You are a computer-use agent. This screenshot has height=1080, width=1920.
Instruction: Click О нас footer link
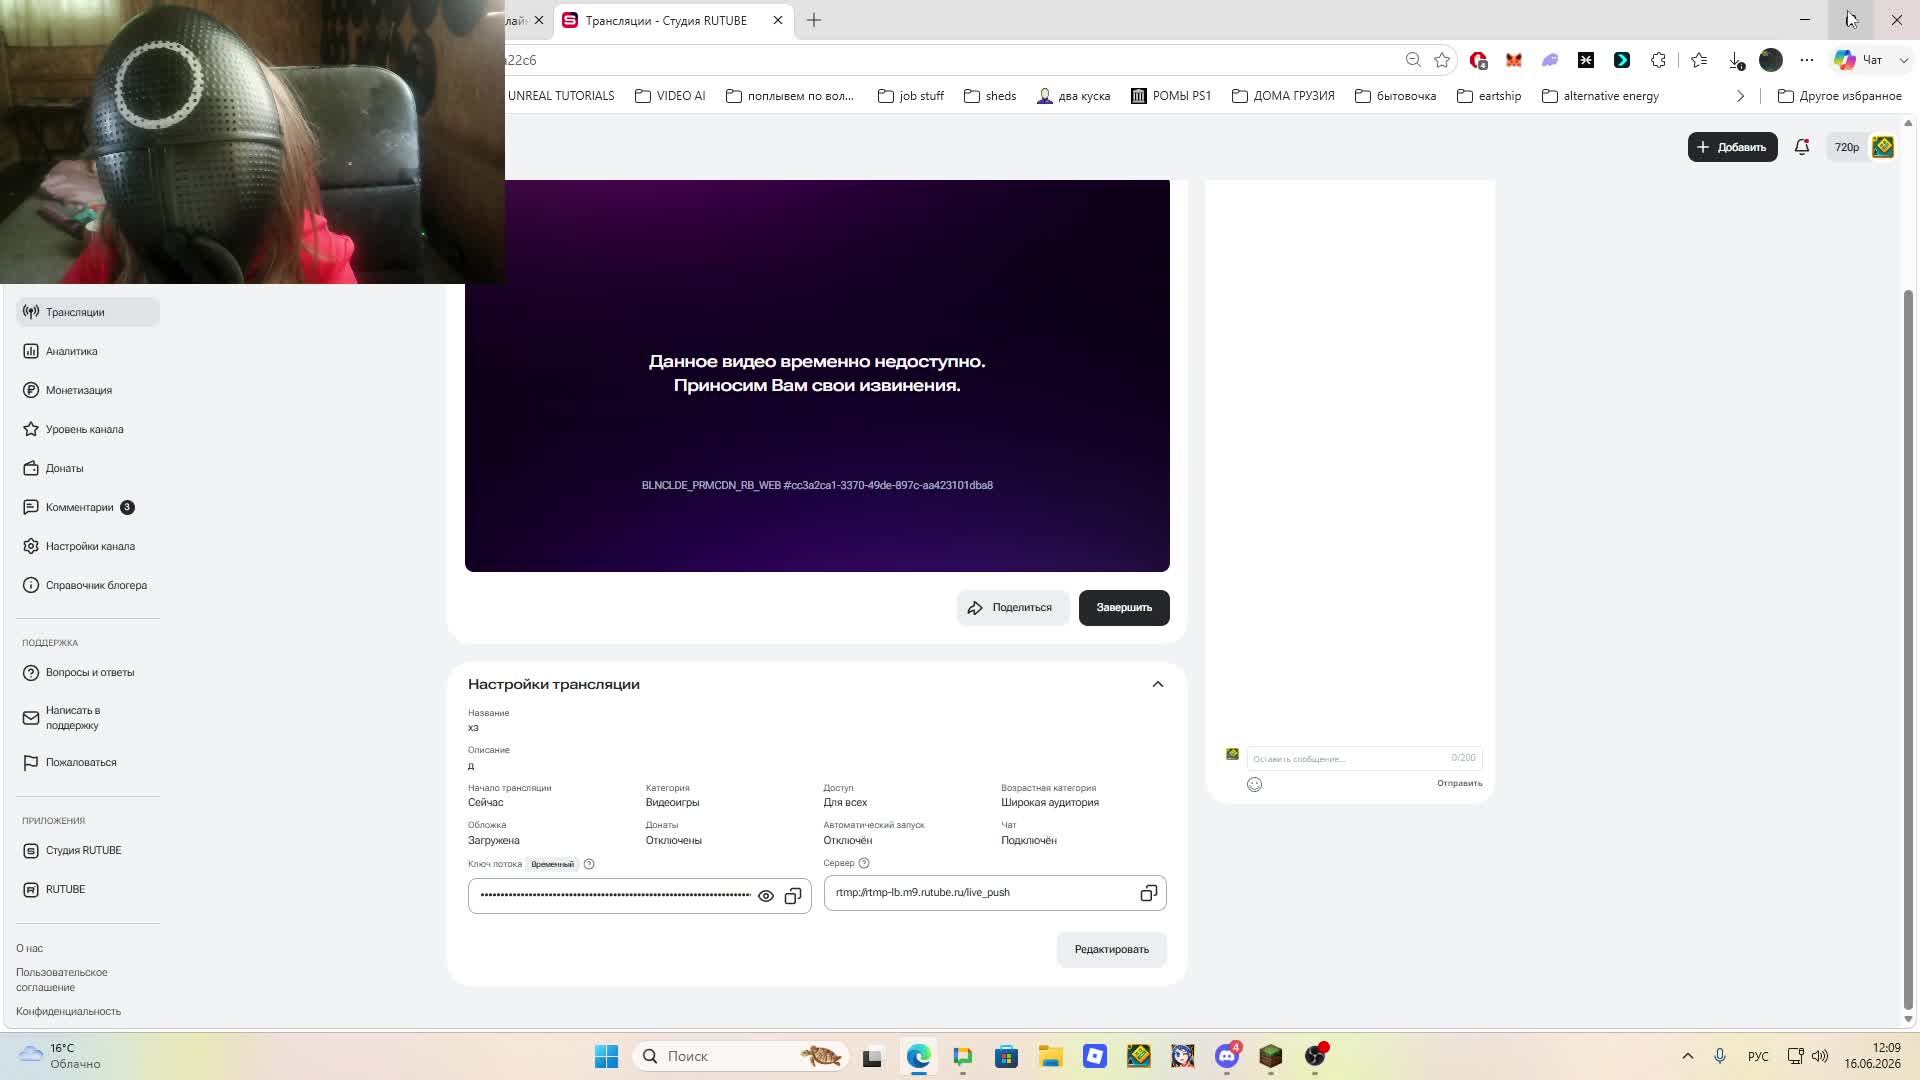click(x=29, y=948)
